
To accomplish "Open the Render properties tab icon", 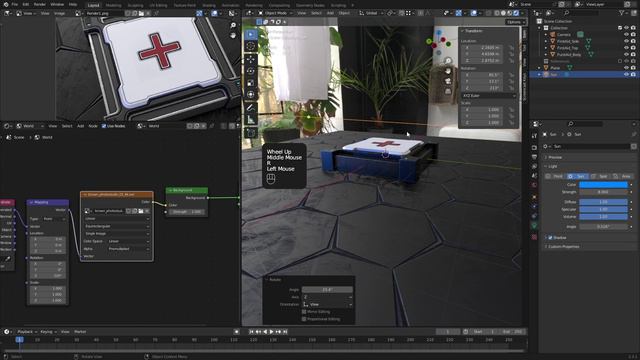I will [534, 147].
